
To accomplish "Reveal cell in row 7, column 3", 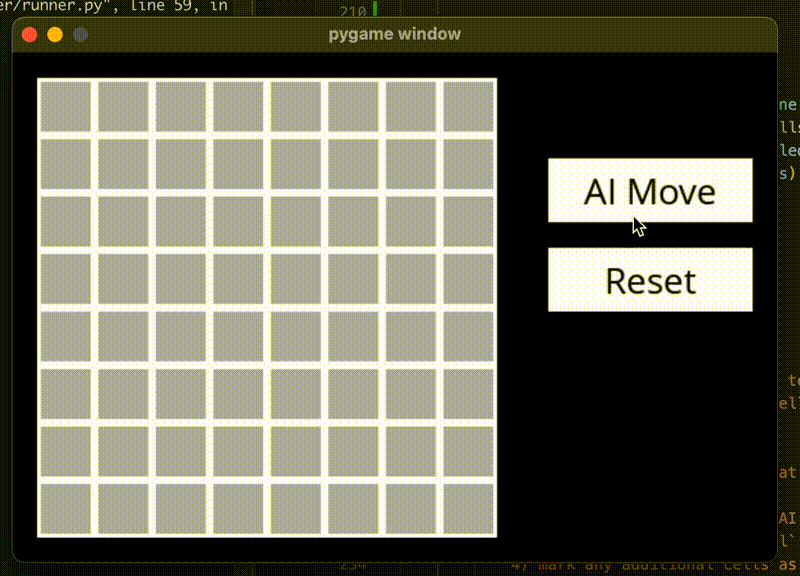I will 181,452.
